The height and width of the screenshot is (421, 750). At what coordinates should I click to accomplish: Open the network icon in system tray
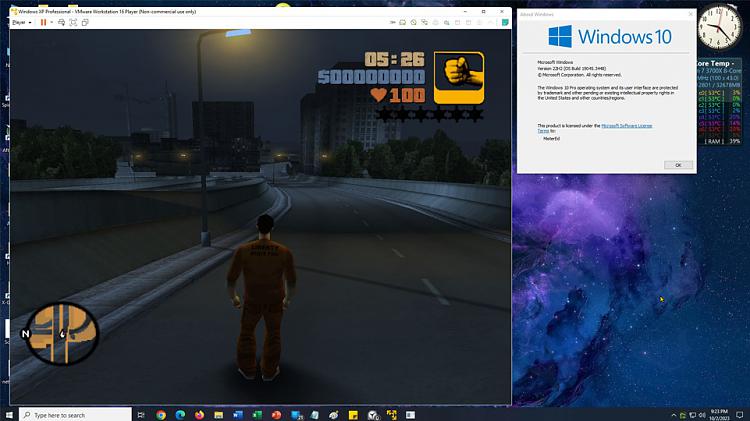(x=693, y=415)
